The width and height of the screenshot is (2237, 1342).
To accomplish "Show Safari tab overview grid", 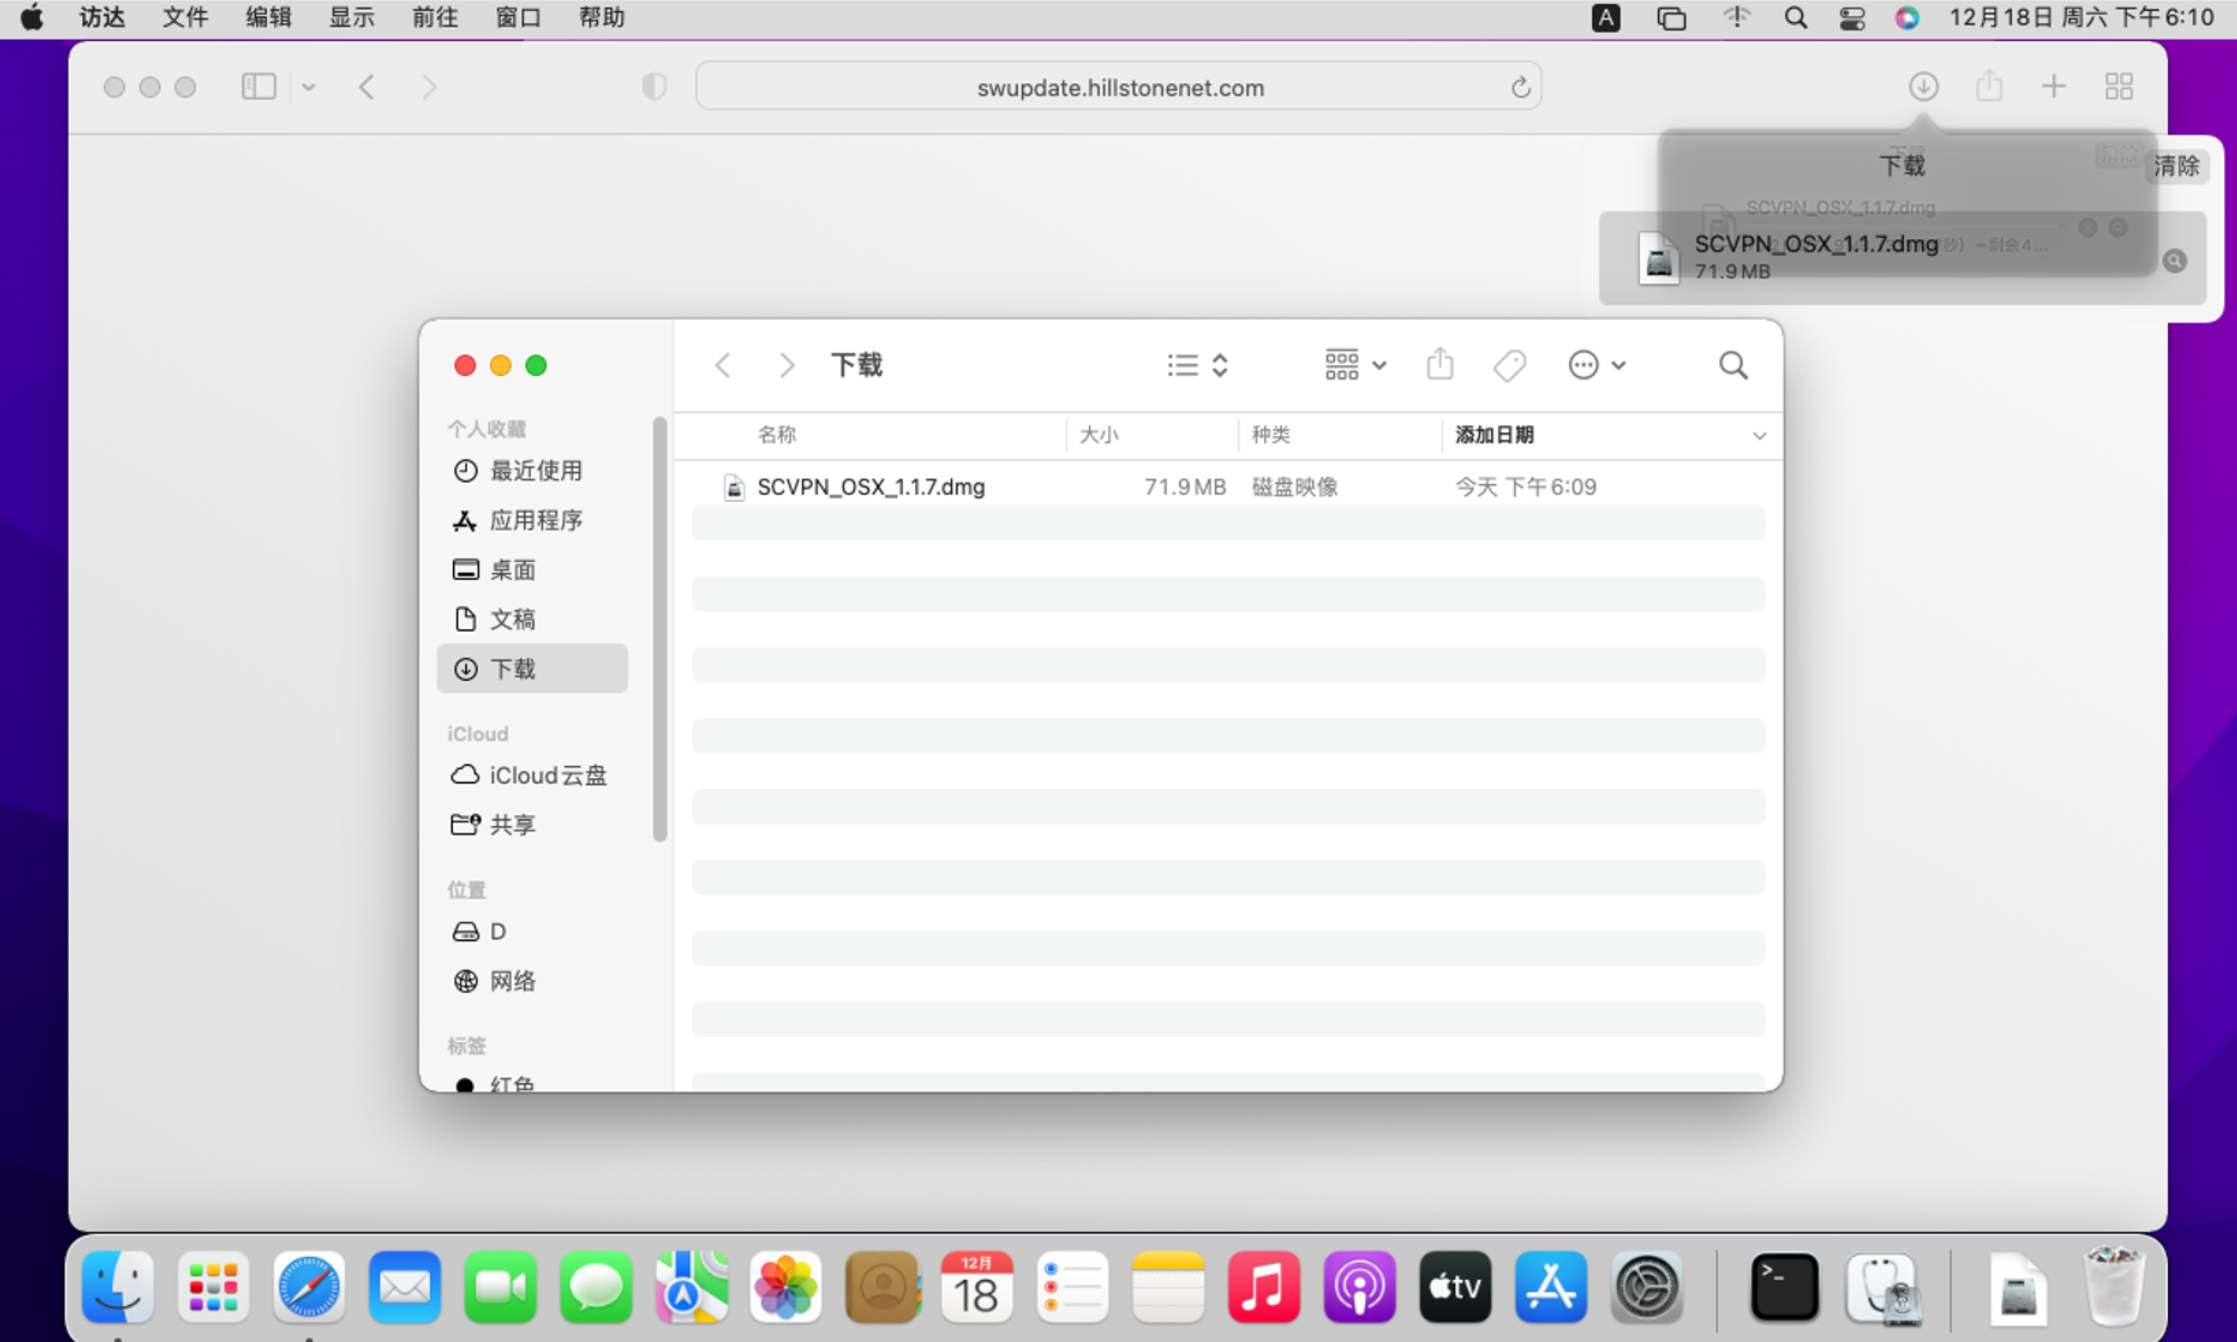I will click(x=2118, y=87).
